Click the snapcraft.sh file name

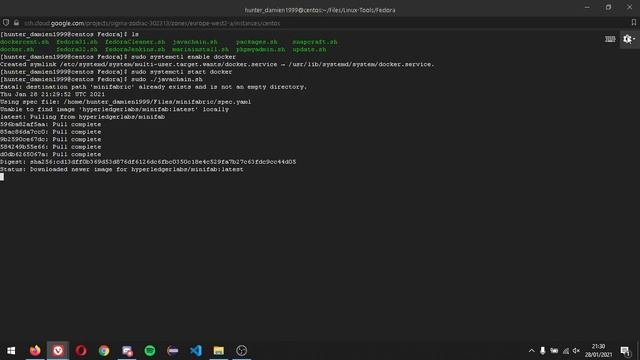tap(315, 42)
